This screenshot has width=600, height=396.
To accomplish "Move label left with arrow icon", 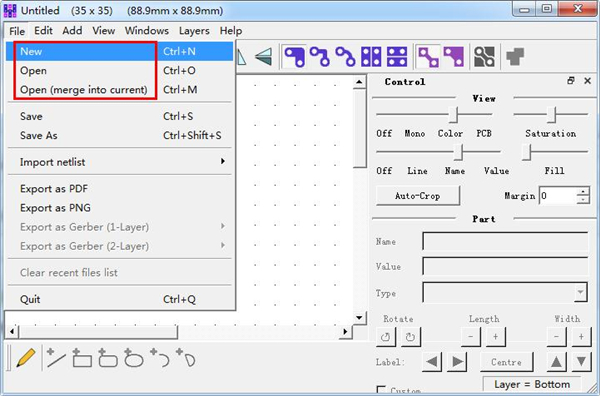I will tap(432, 362).
